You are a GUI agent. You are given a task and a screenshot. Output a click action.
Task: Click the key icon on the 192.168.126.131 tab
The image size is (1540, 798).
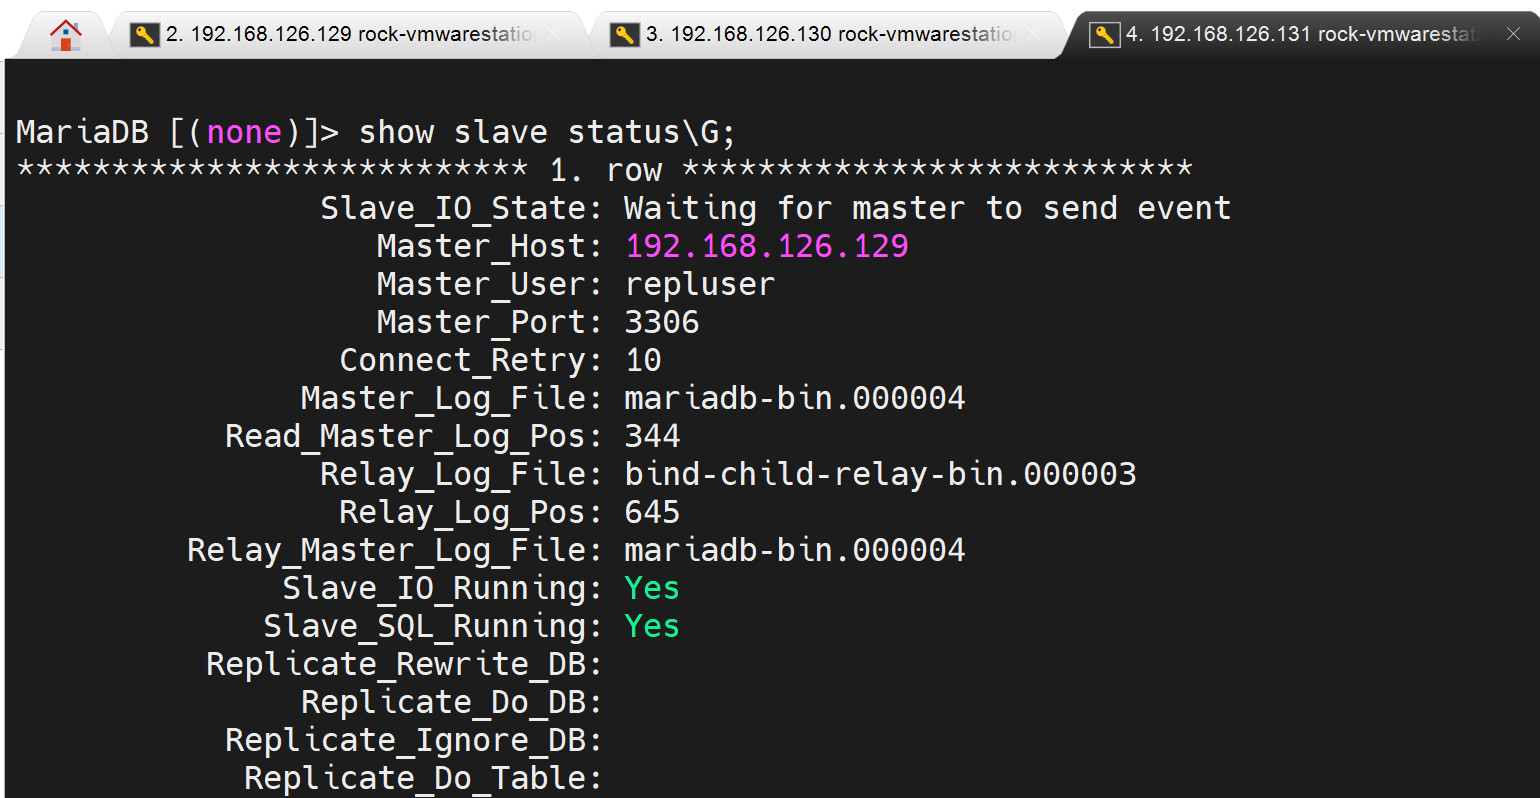tap(1104, 35)
